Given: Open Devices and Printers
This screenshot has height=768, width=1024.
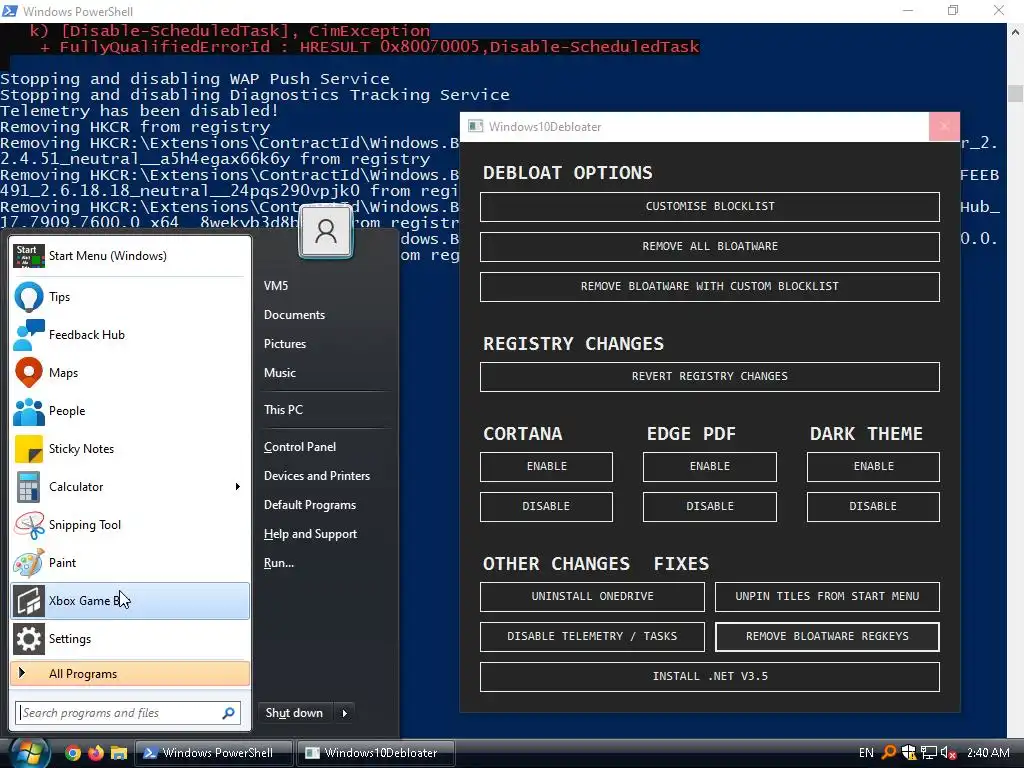Looking at the screenshot, I should [317, 475].
